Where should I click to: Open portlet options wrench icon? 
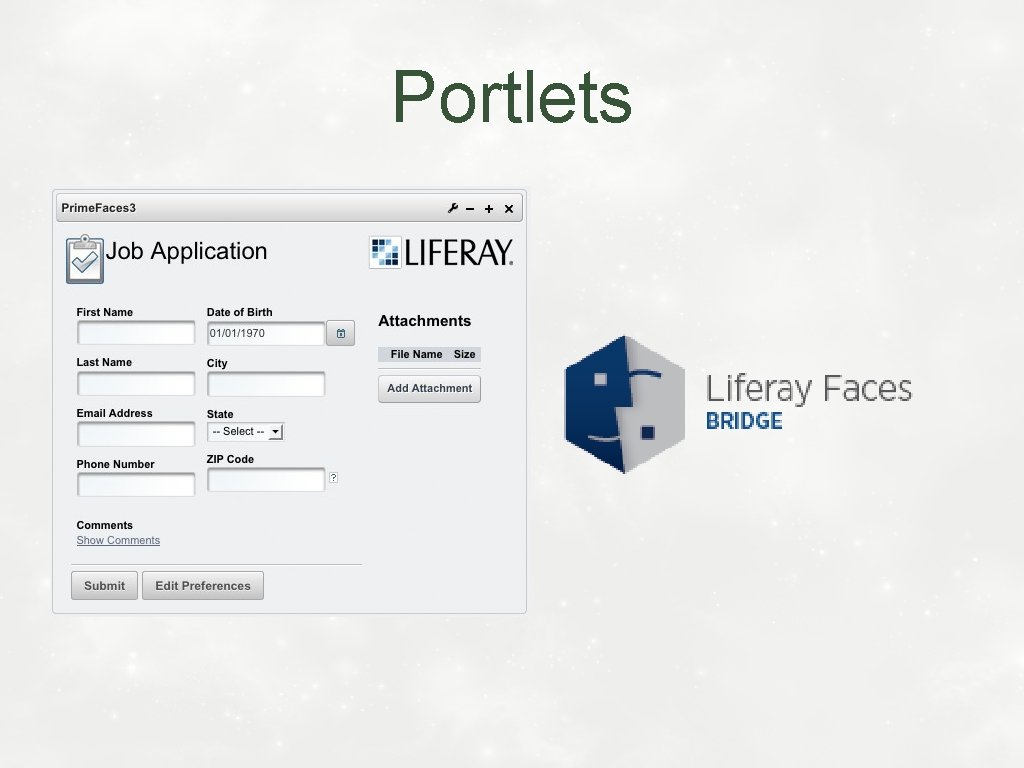tap(453, 208)
